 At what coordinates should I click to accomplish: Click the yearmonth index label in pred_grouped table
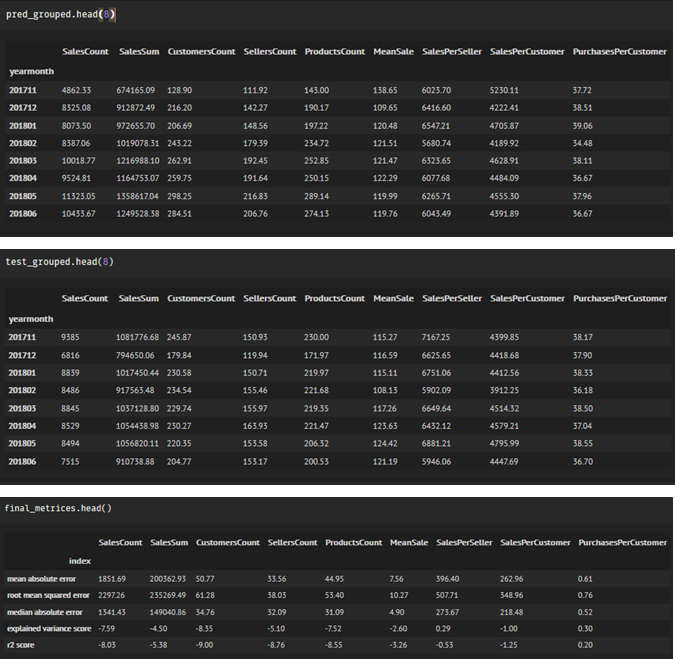(x=31, y=71)
